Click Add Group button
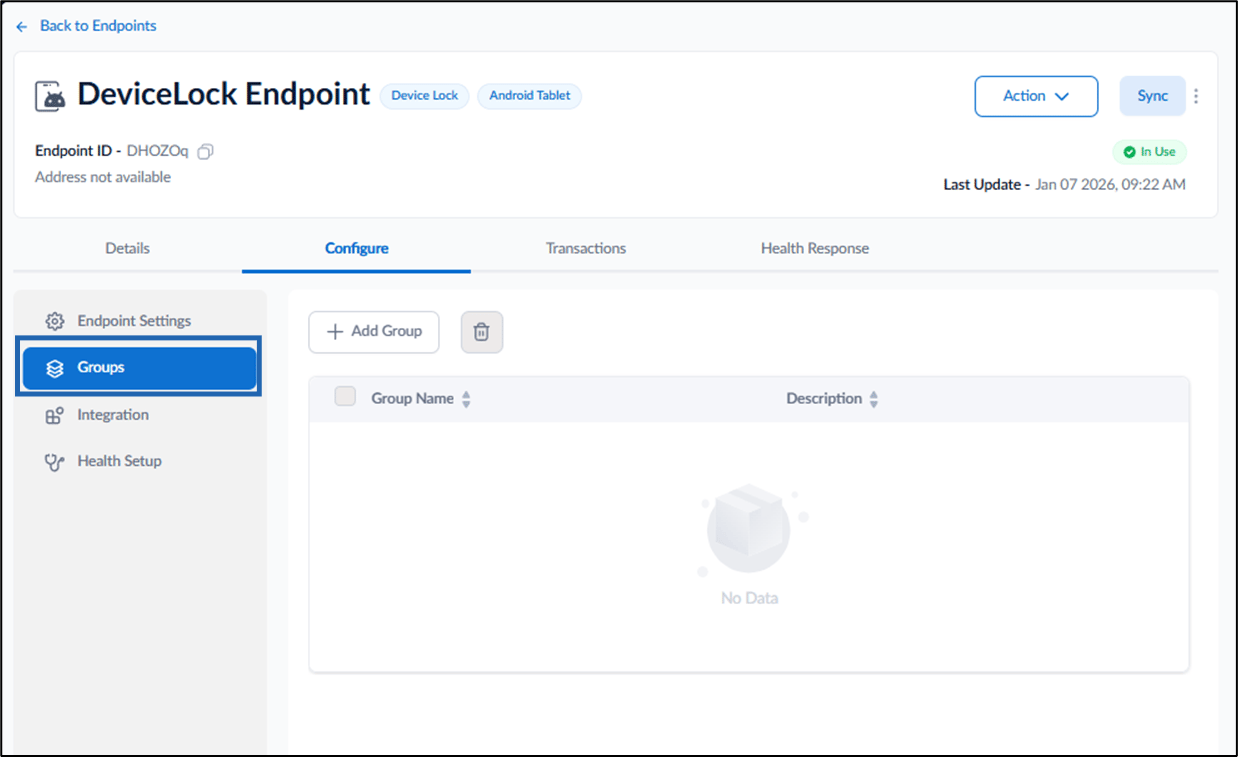1238x757 pixels. pyautogui.click(x=374, y=332)
